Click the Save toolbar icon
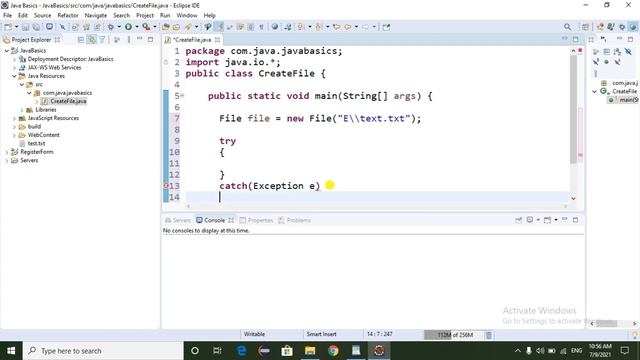Screen dimensions: 640x360 coord(25,27)
